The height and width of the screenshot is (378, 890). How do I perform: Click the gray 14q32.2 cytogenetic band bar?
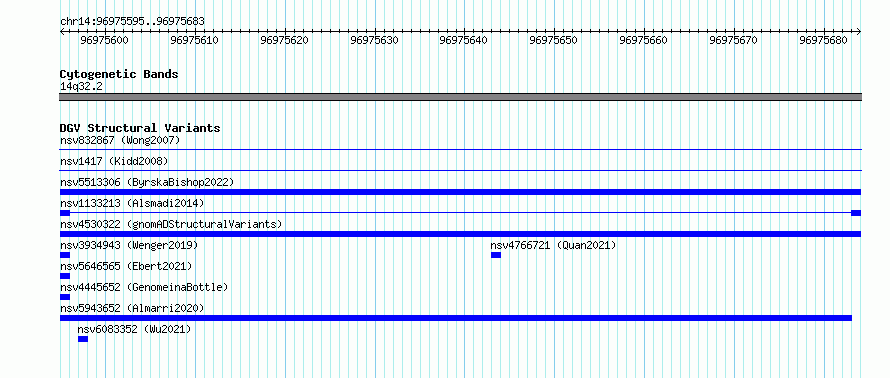pos(460,97)
